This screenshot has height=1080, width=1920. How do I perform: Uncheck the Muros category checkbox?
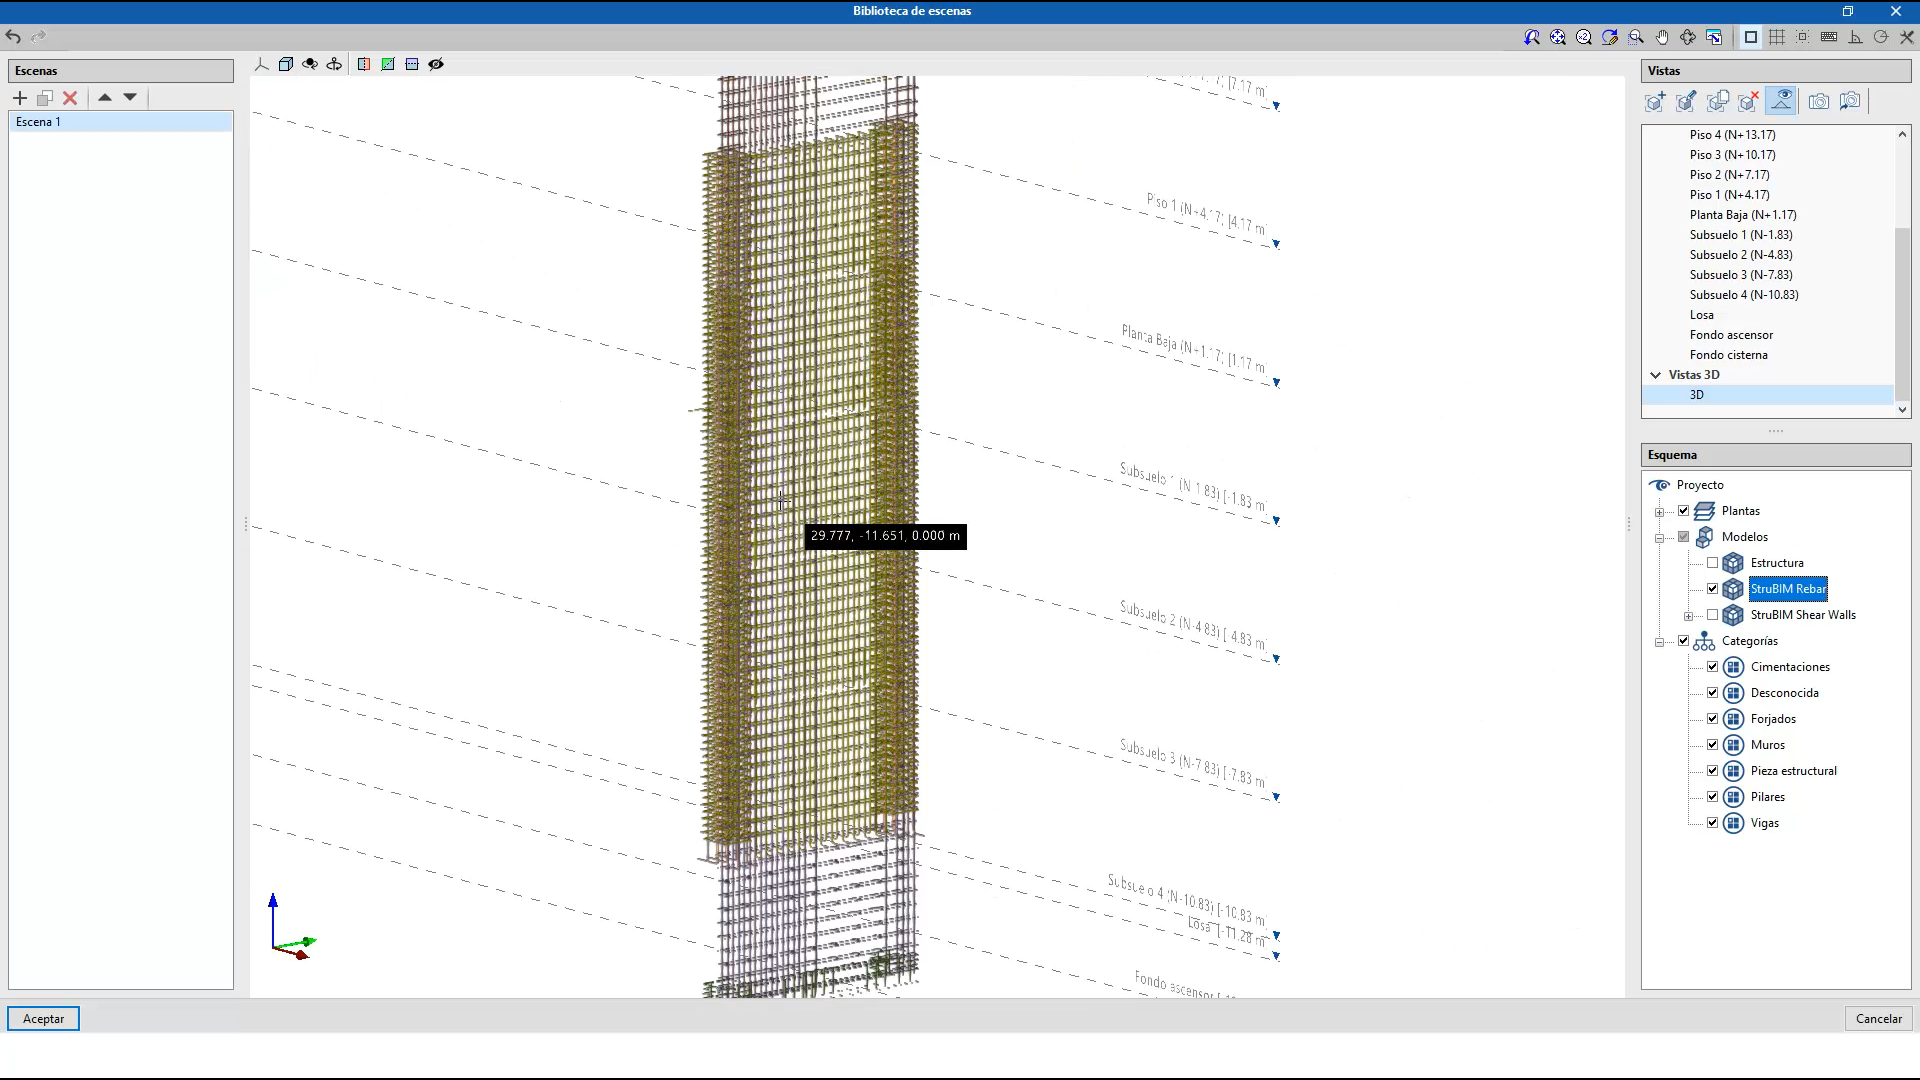(x=1712, y=745)
